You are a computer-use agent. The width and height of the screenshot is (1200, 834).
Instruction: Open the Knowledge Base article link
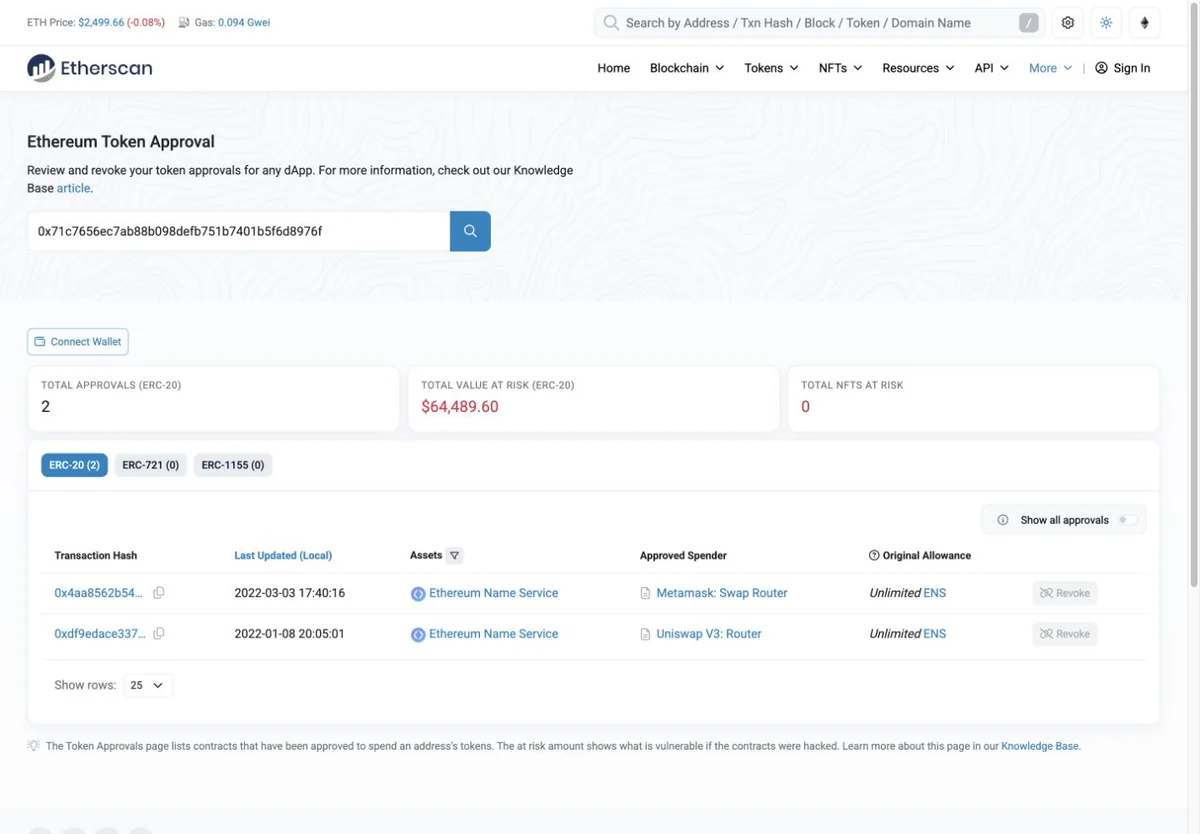(x=73, y=188)
